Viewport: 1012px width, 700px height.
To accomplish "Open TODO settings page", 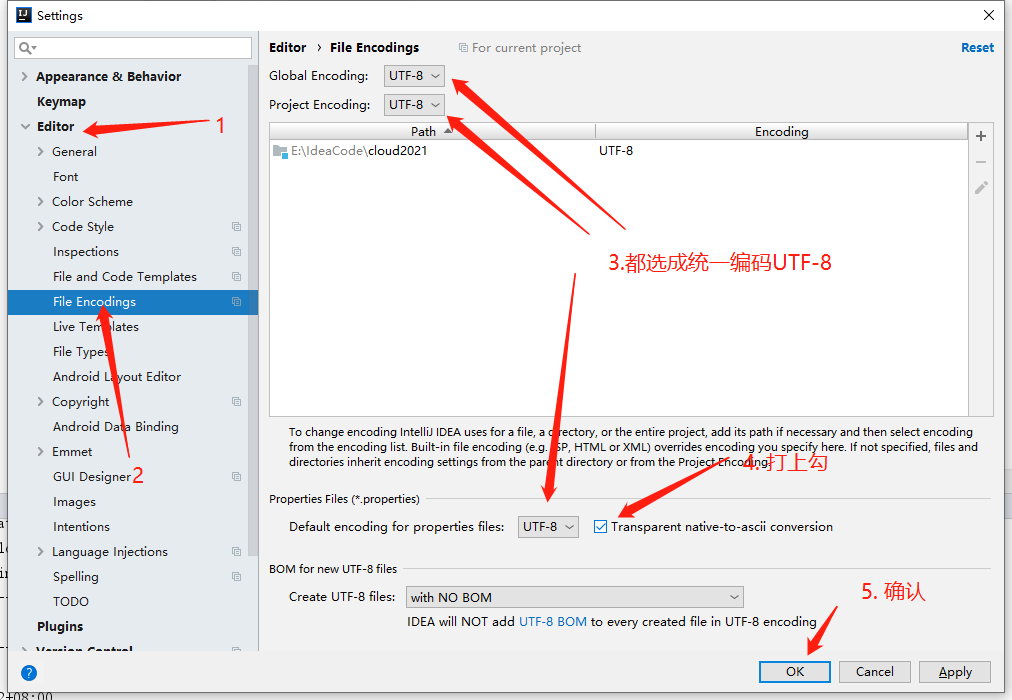I will click(71, 601).
